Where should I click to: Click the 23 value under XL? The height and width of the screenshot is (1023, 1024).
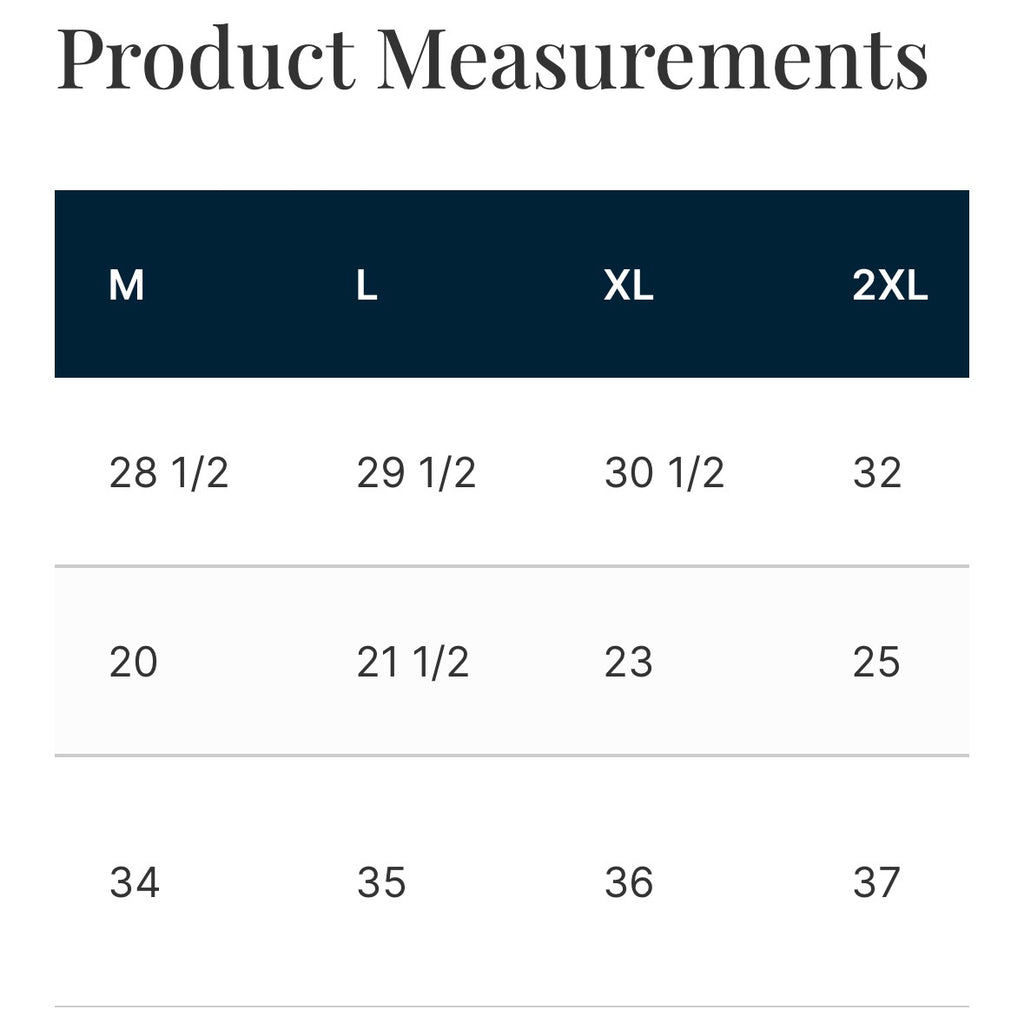(628, 662)
